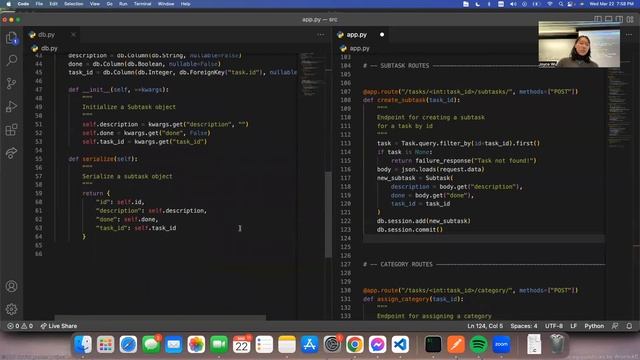Click the db.py horizontal scrollbar
The image size is (640, 360).
160,317
